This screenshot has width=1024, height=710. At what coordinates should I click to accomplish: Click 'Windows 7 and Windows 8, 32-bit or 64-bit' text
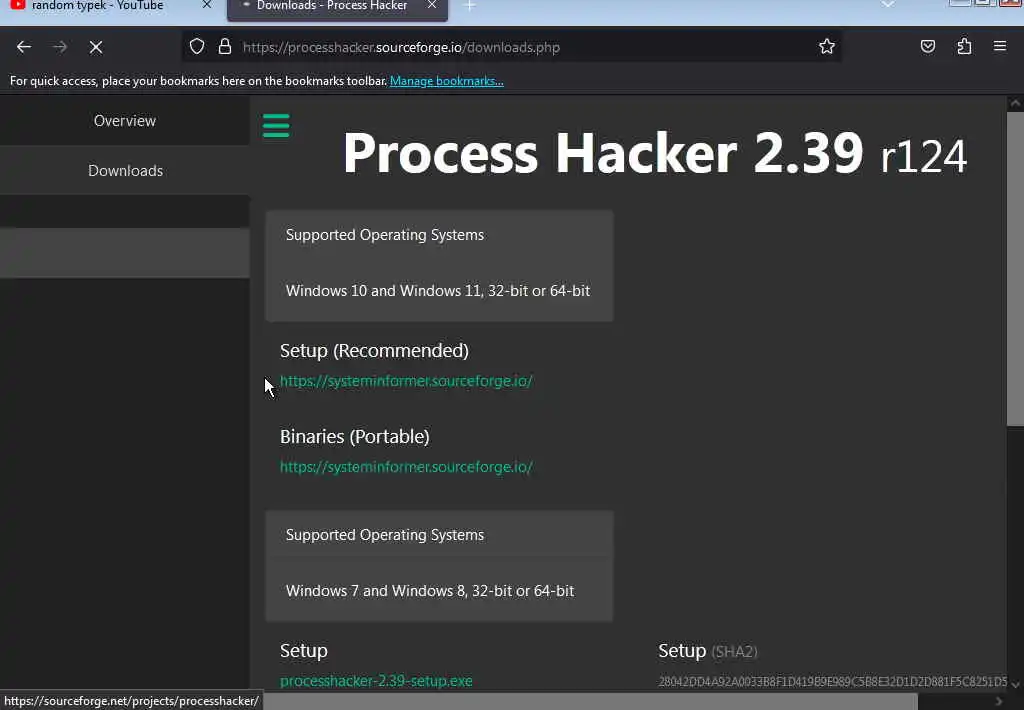click(x=430, y=590)
